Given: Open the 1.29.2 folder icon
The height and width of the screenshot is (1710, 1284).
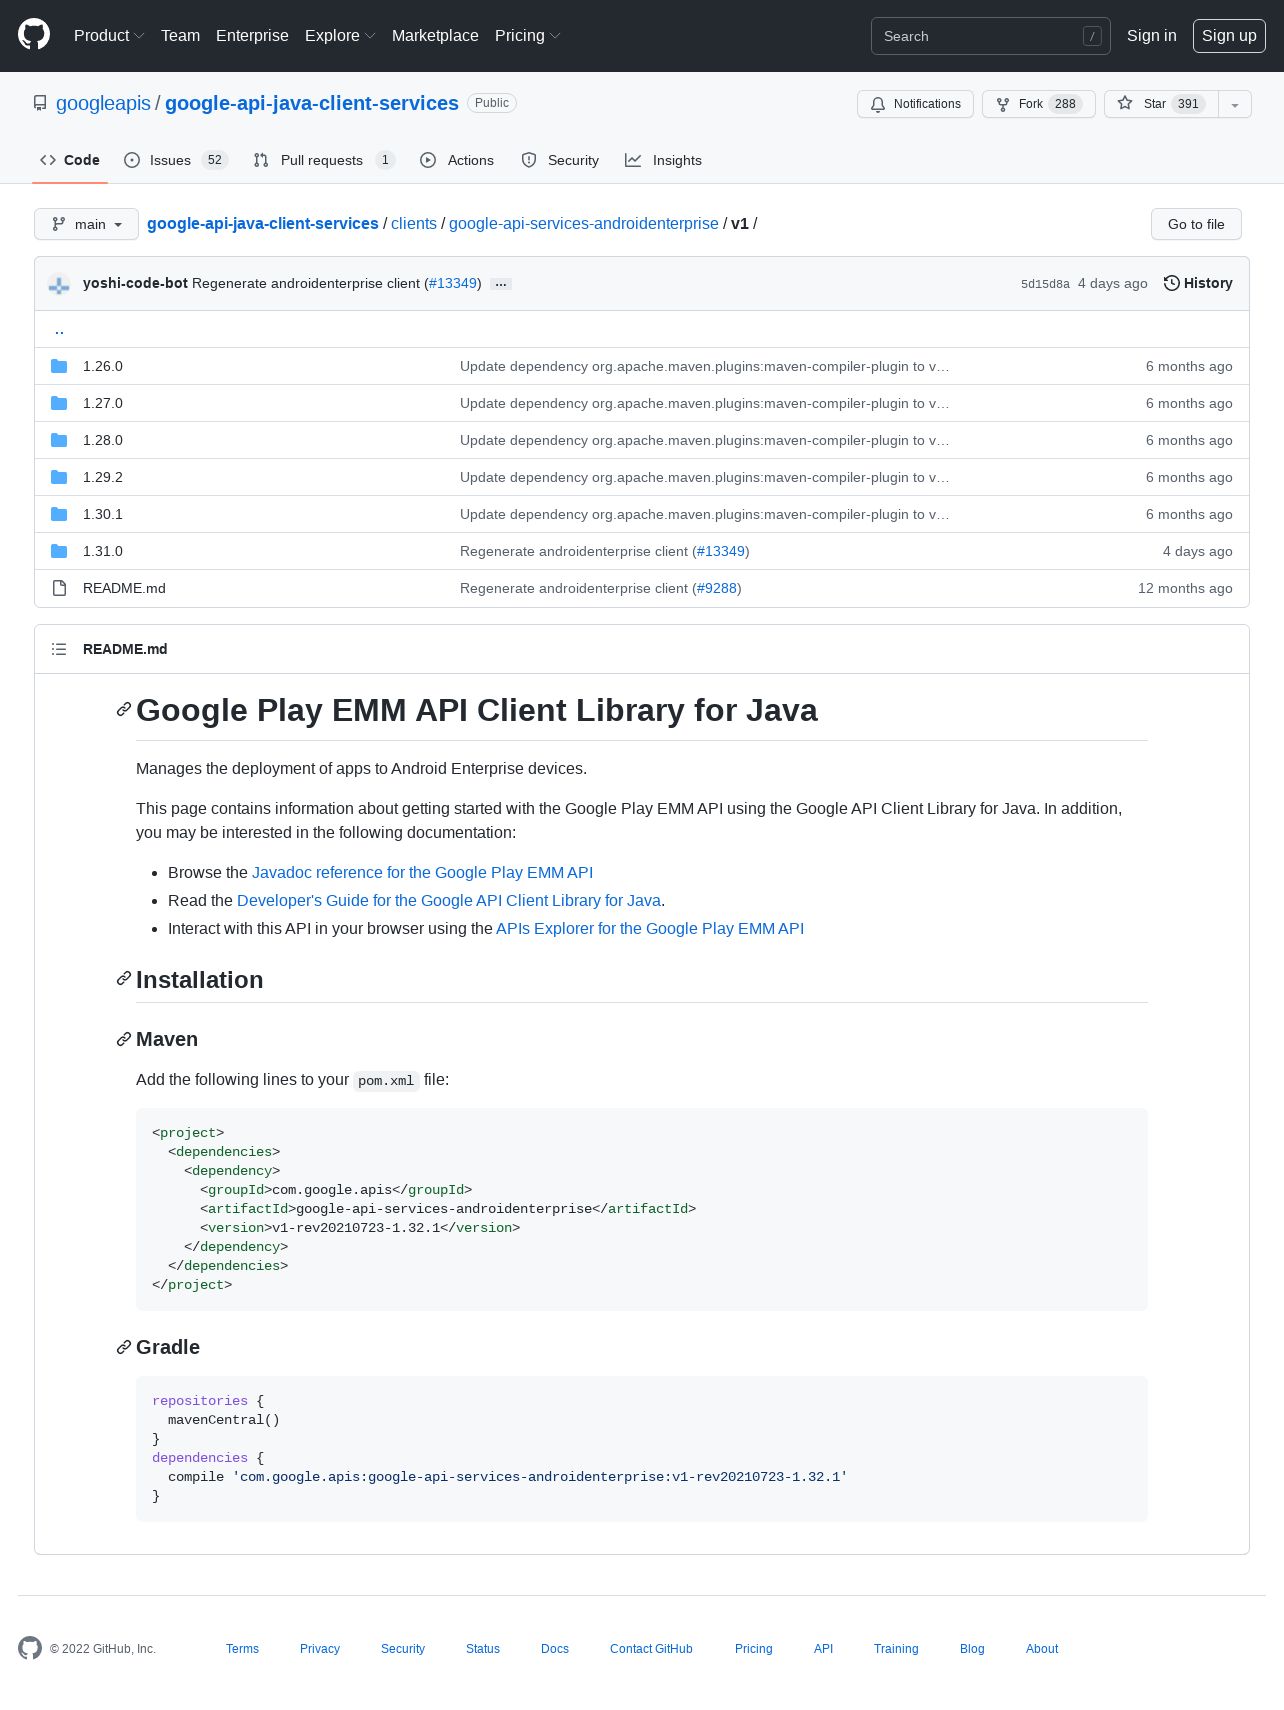Looking at the screenshot, I should tap(59, 477).
